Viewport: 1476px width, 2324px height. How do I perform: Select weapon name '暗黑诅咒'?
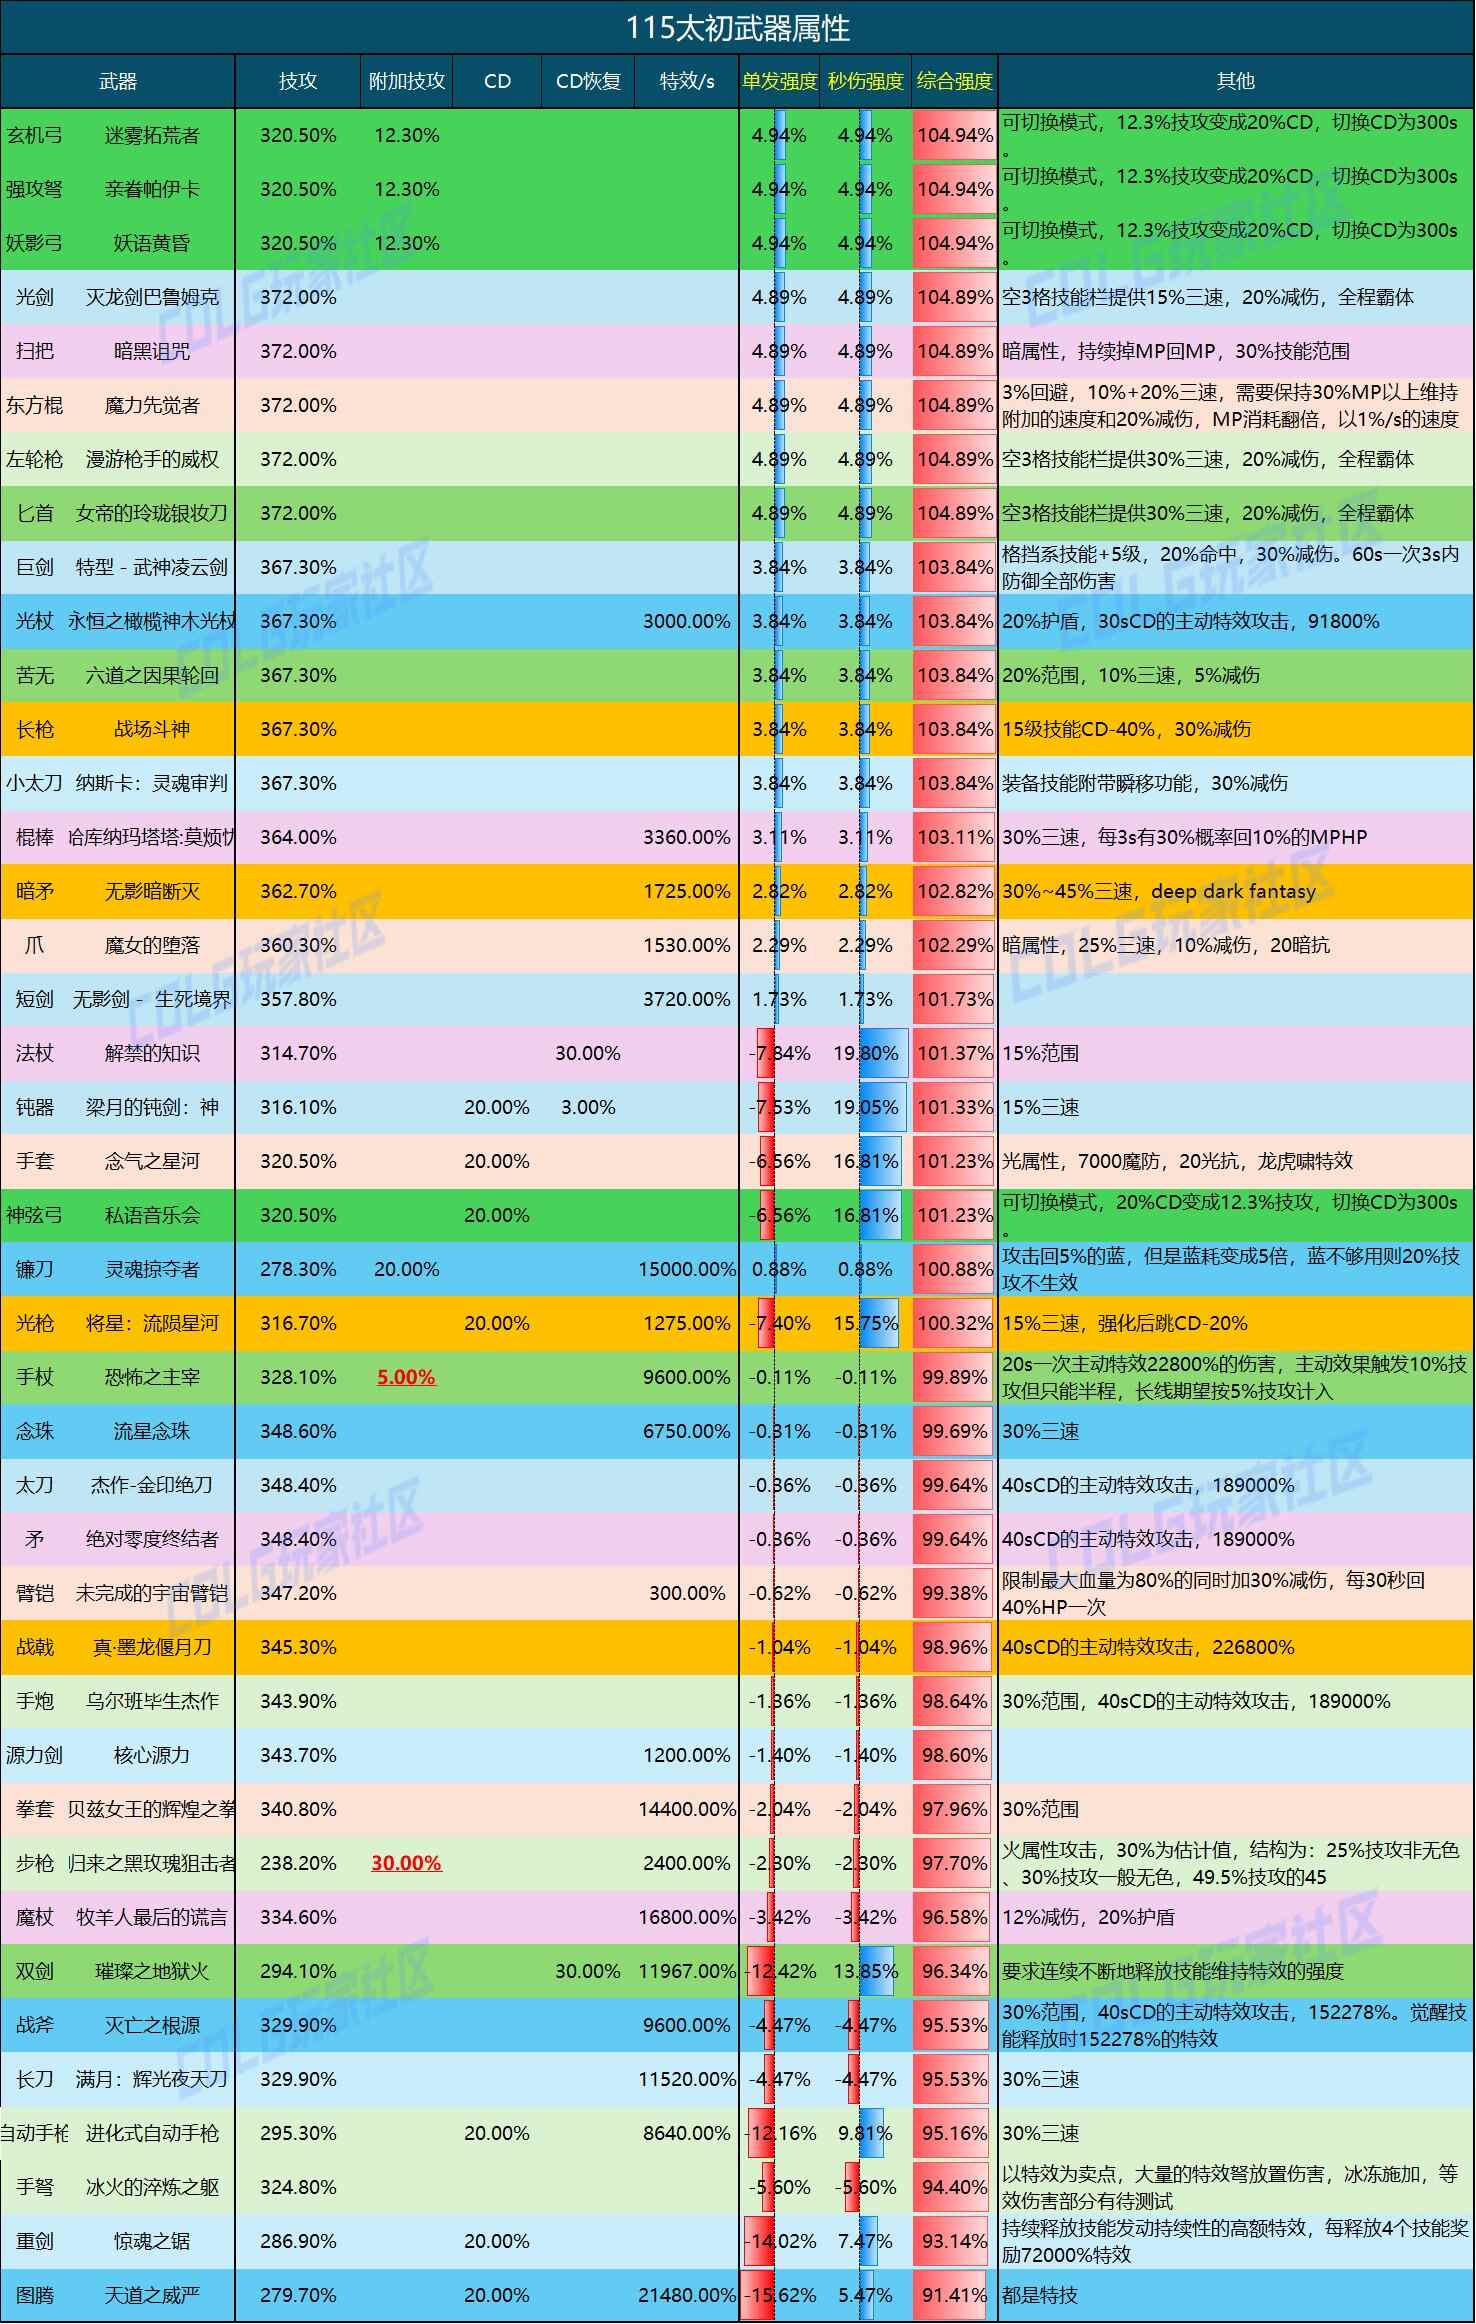152,351
